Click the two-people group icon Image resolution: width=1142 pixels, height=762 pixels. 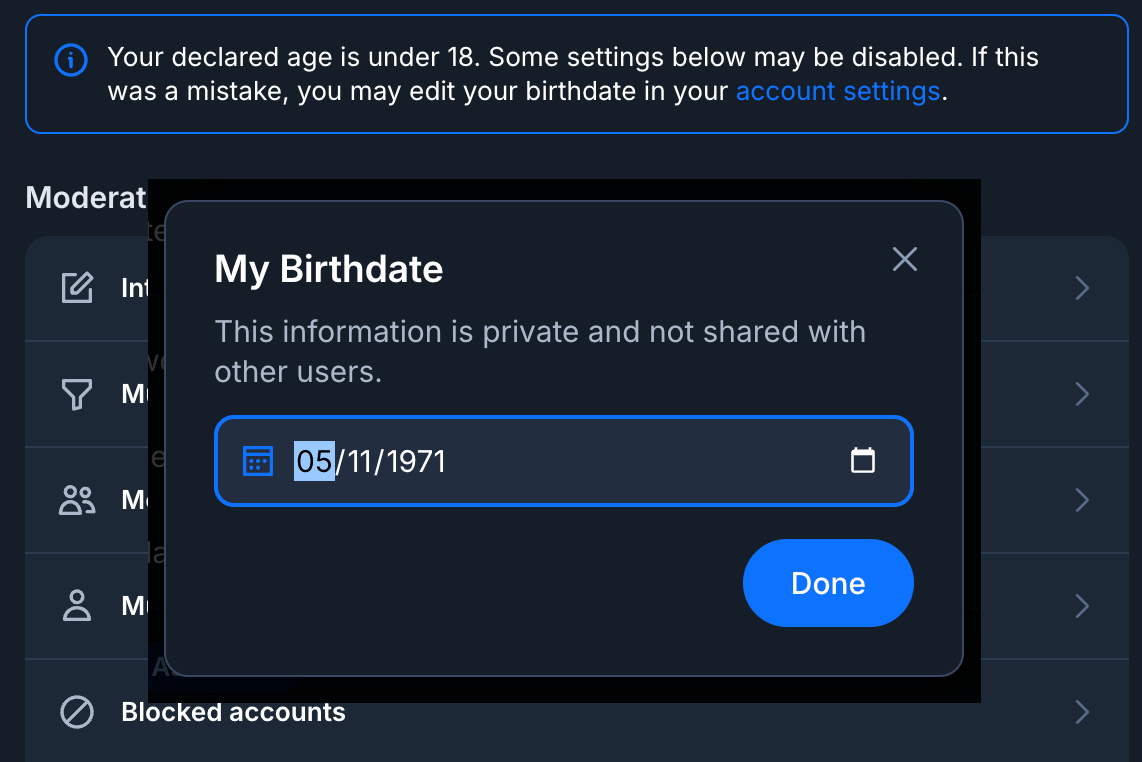pyautogui.click(x=77, y=500)
